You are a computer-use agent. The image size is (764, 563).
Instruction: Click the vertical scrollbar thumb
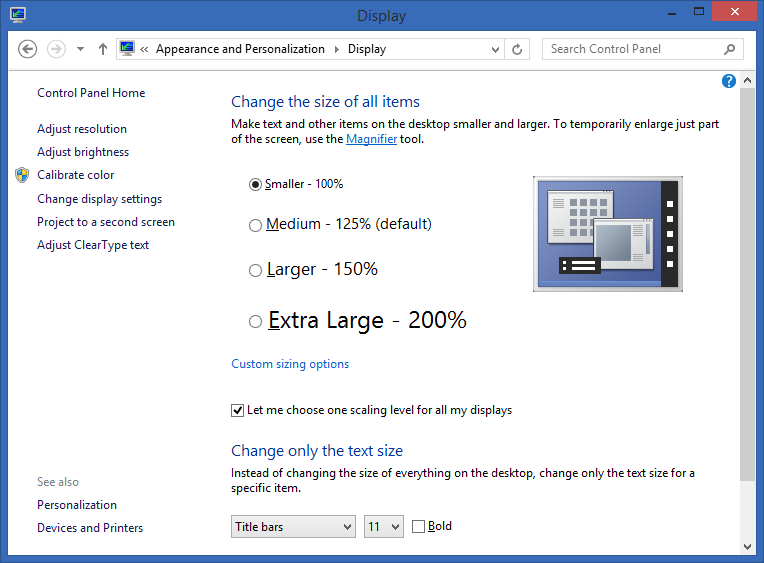pos(747,285)
